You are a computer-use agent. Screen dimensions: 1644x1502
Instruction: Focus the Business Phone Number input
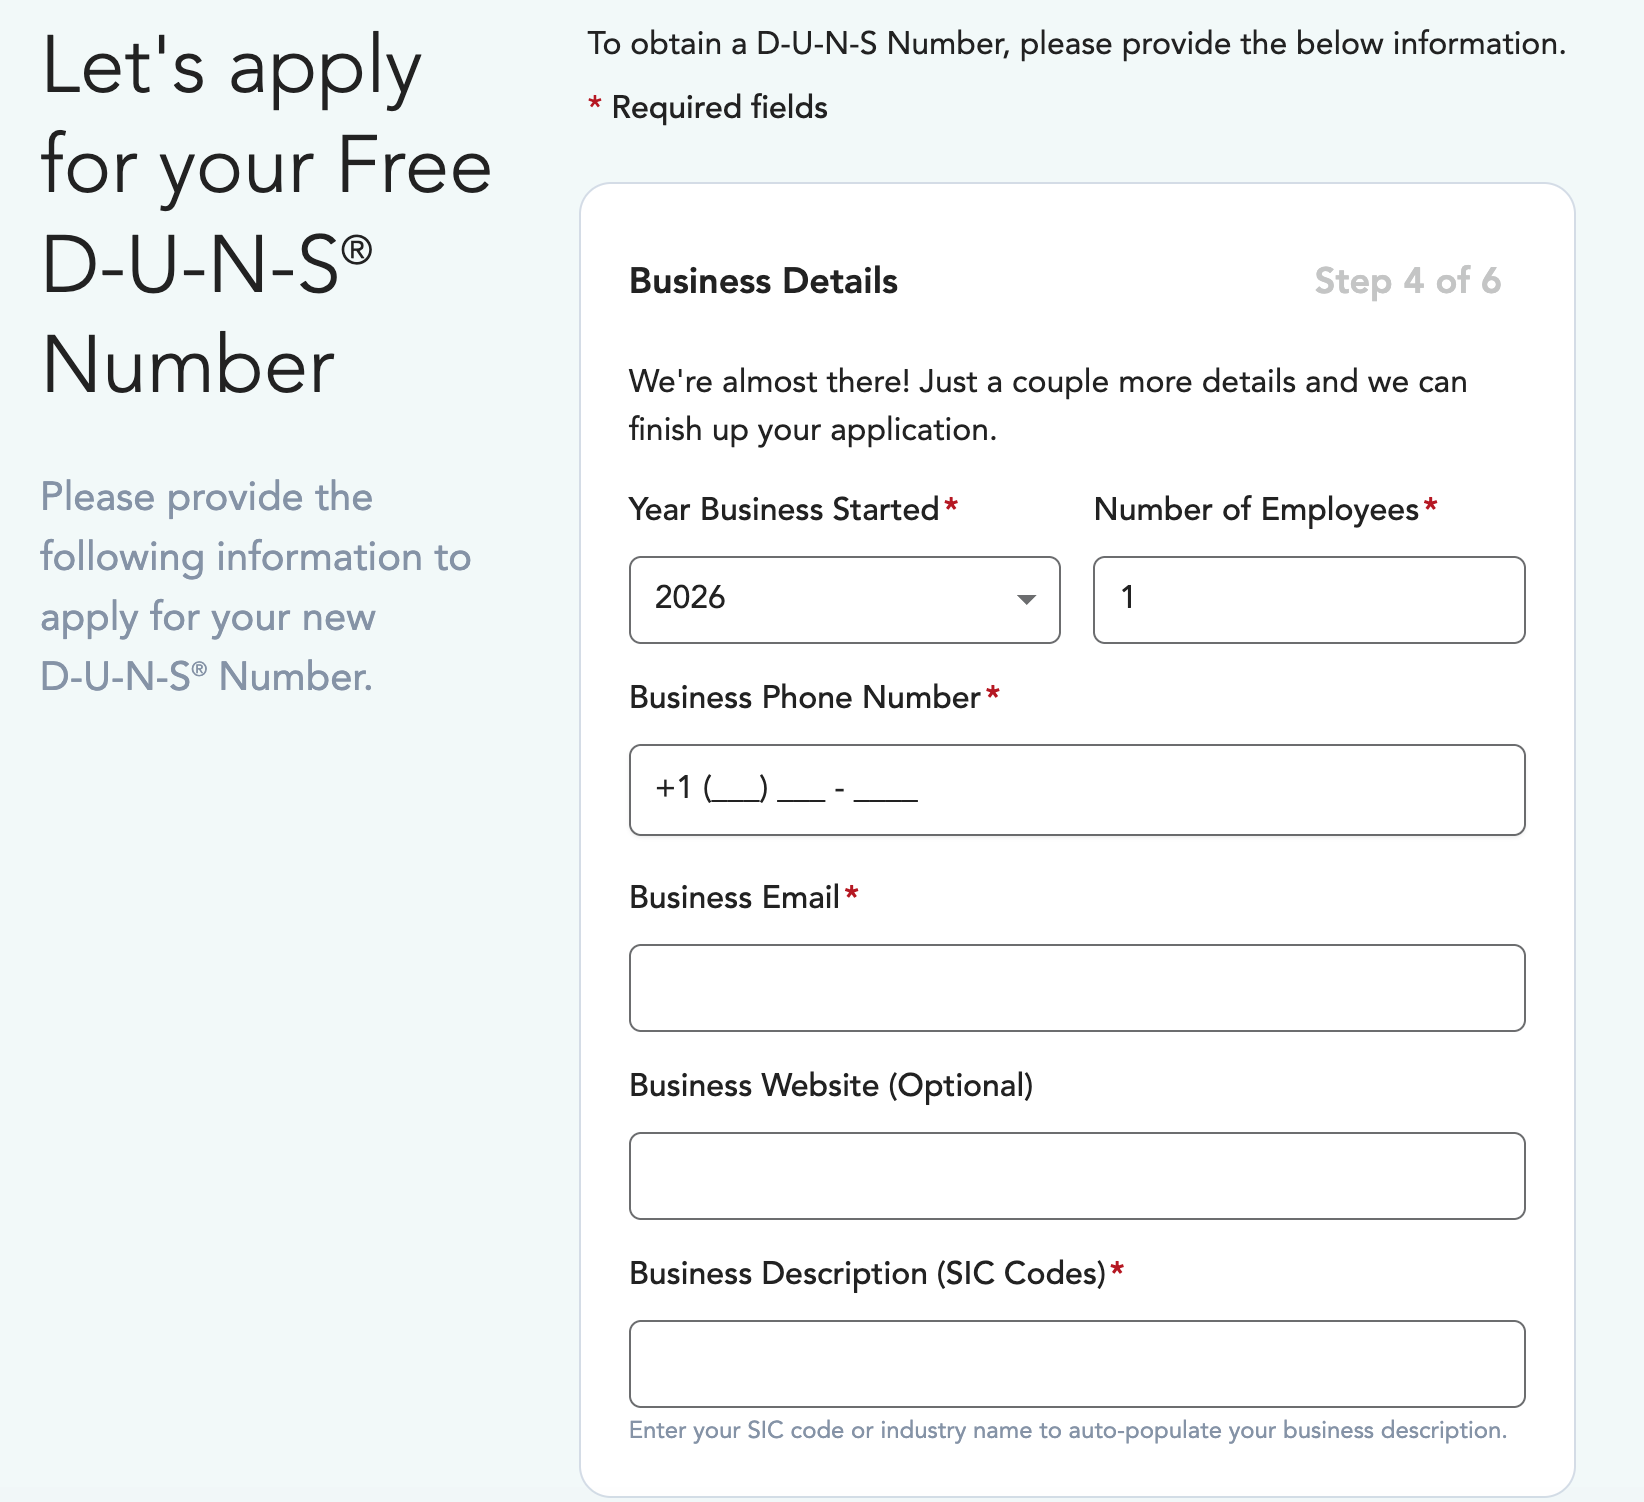pos(1076,789)
